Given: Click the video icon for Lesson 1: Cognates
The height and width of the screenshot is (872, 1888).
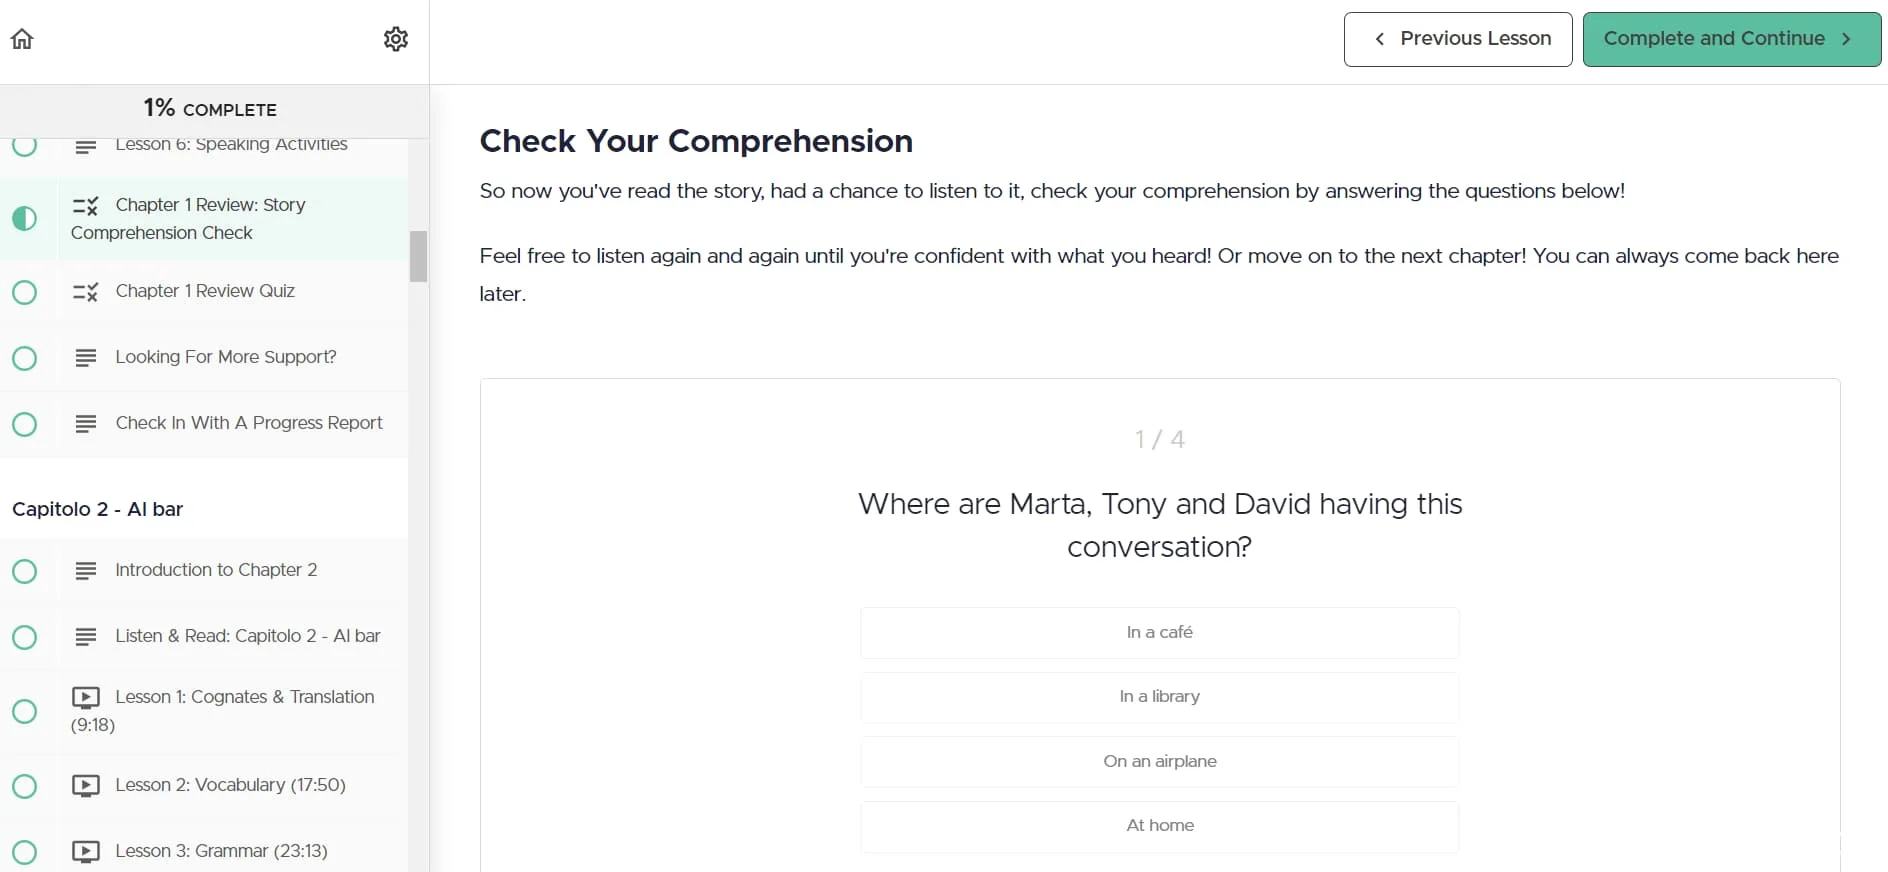Looking at the screenshot, I should 86,698.
